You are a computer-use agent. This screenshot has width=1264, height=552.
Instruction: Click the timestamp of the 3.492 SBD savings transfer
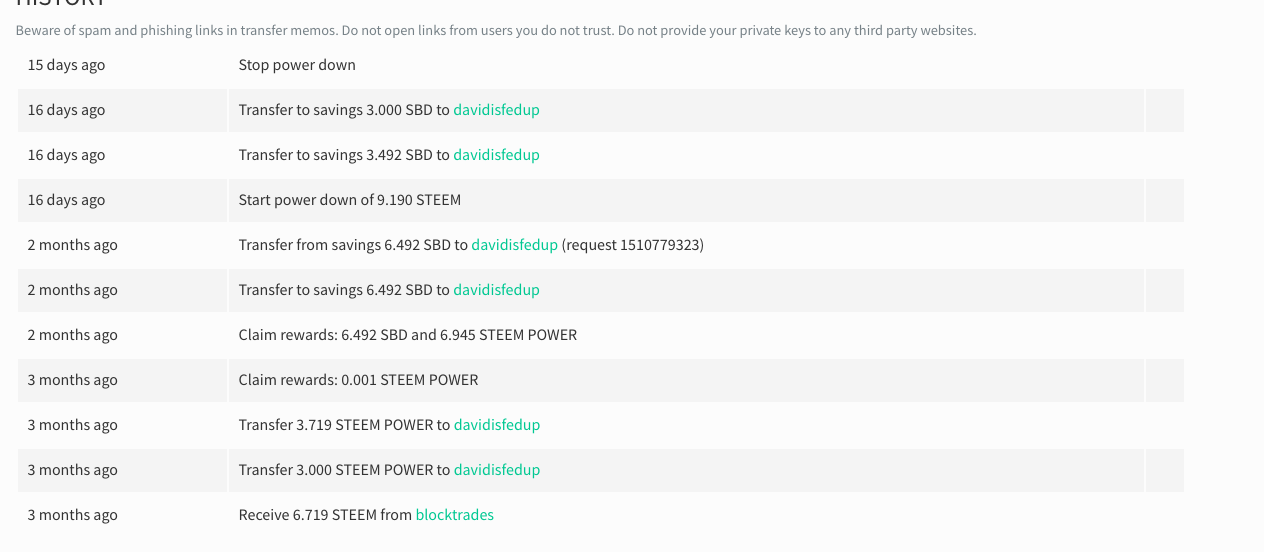(66, 155)
